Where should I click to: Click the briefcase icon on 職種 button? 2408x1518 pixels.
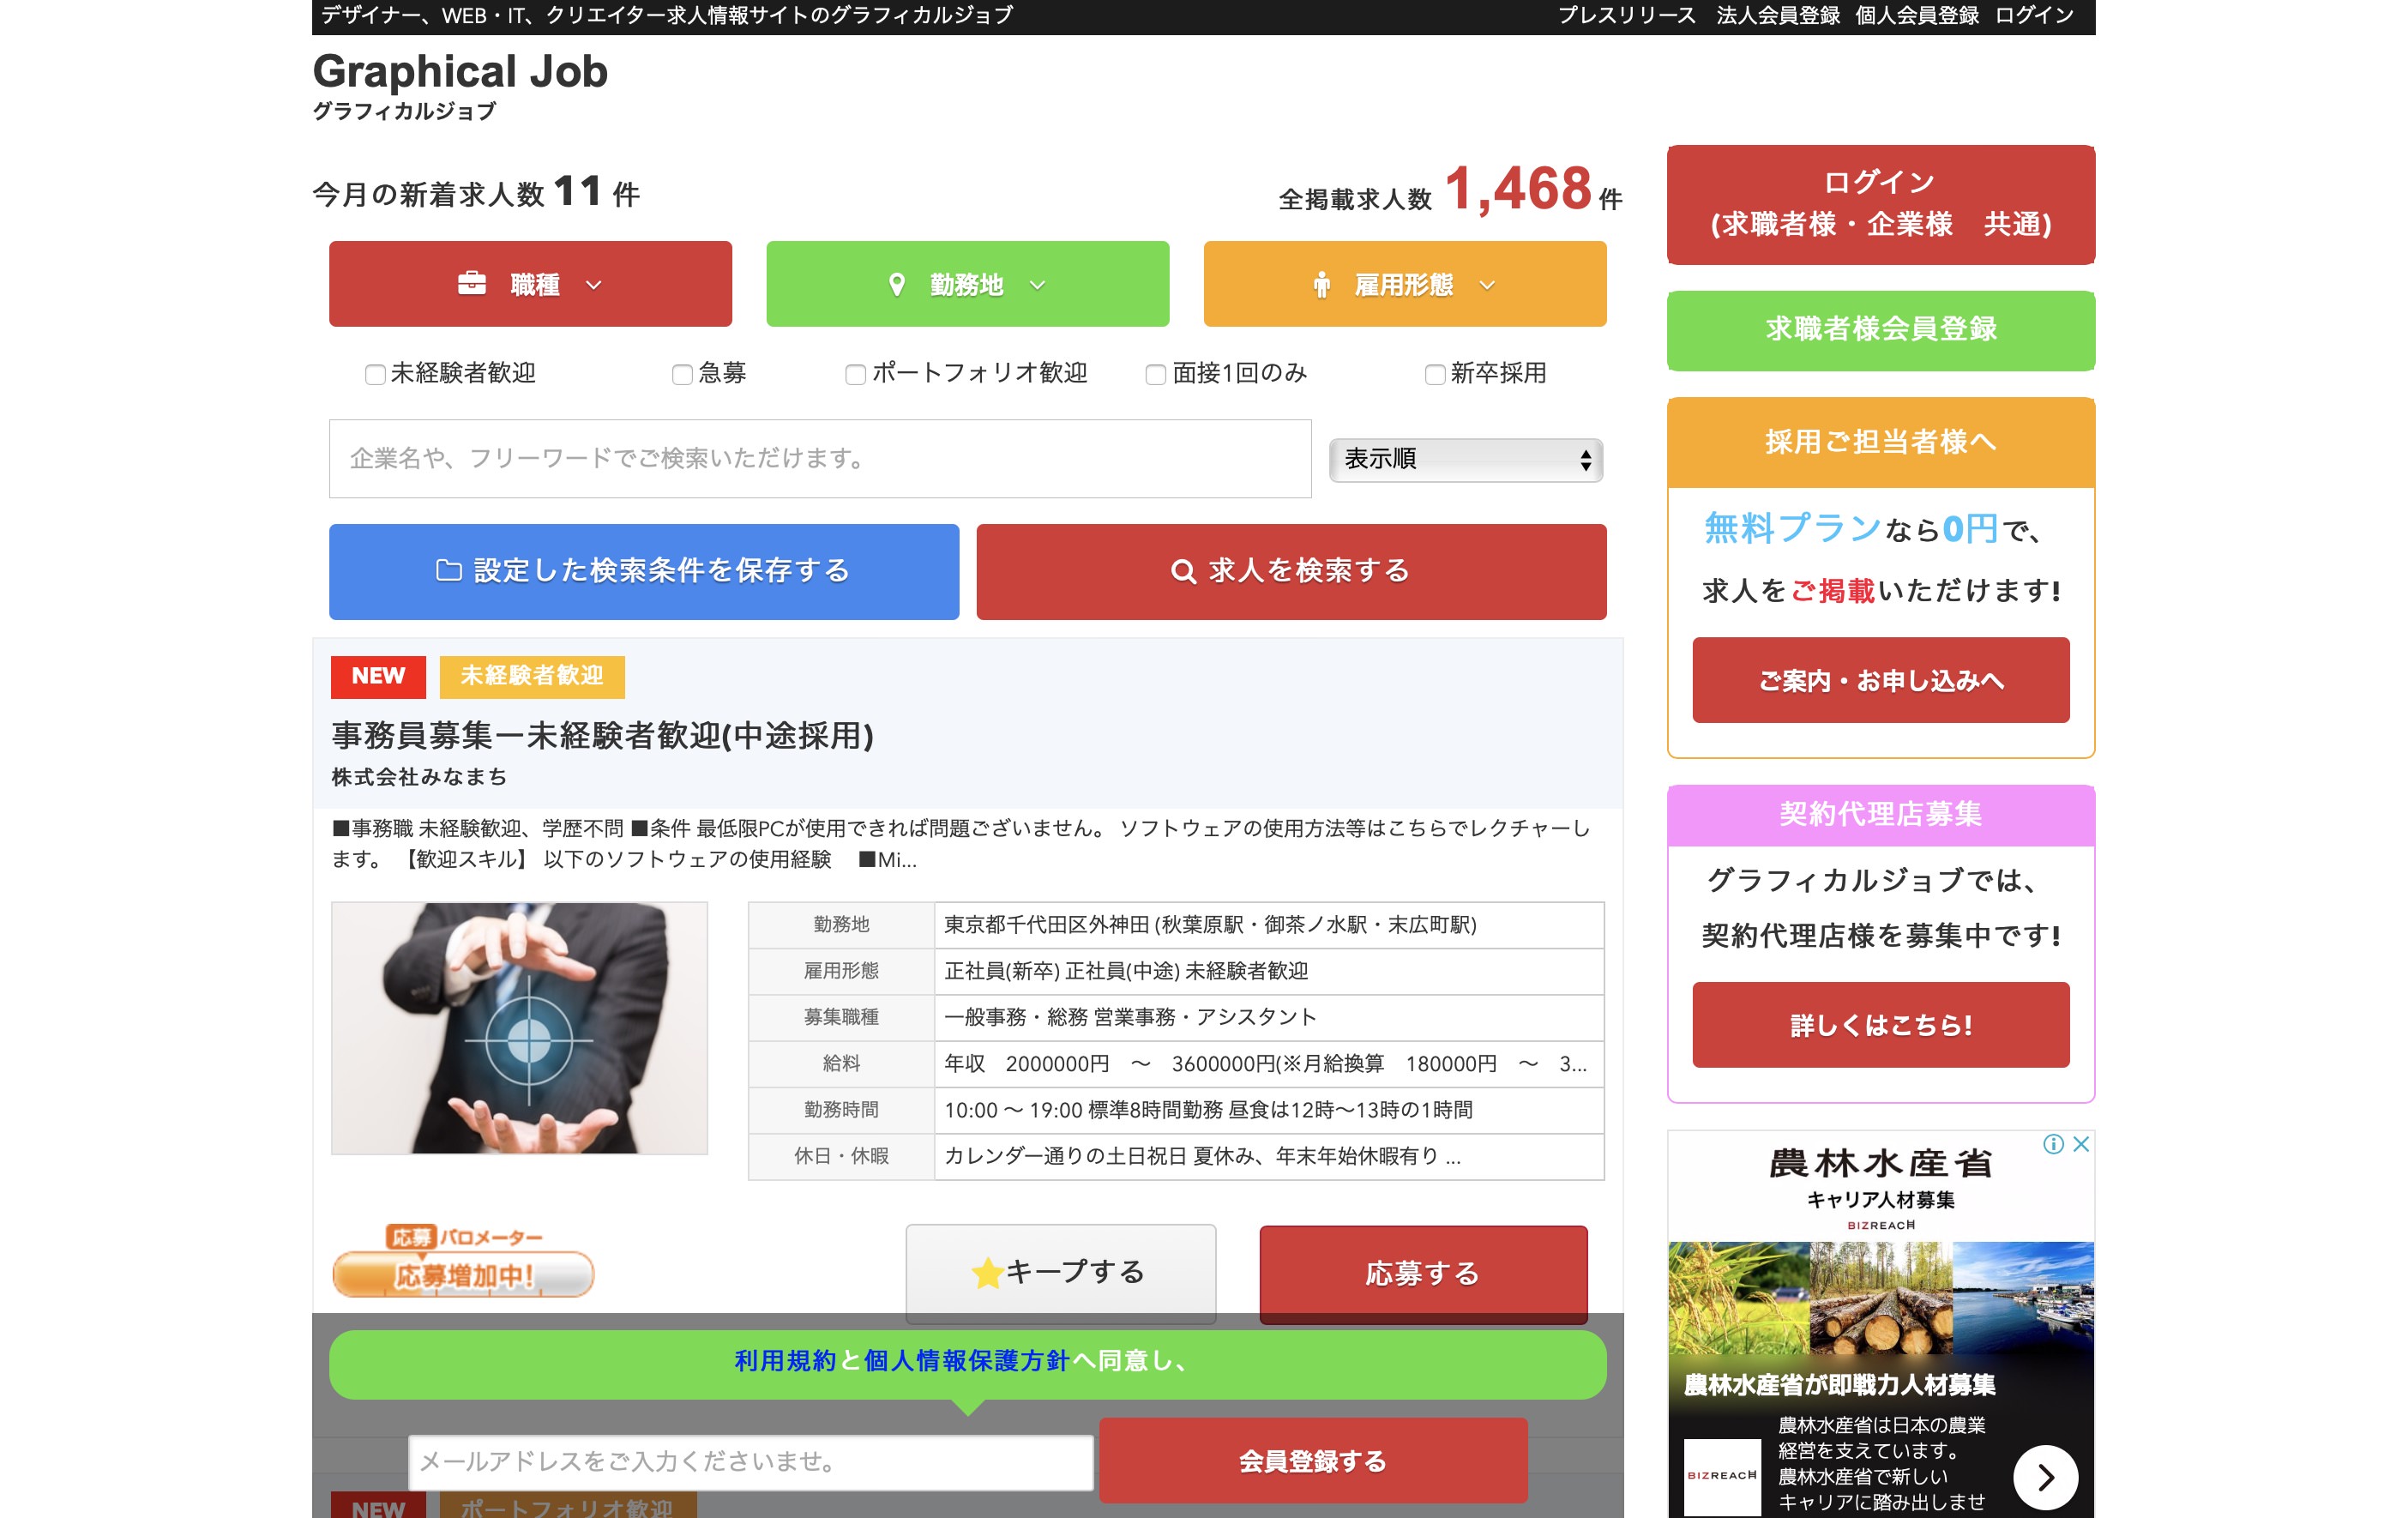(471, 284)
